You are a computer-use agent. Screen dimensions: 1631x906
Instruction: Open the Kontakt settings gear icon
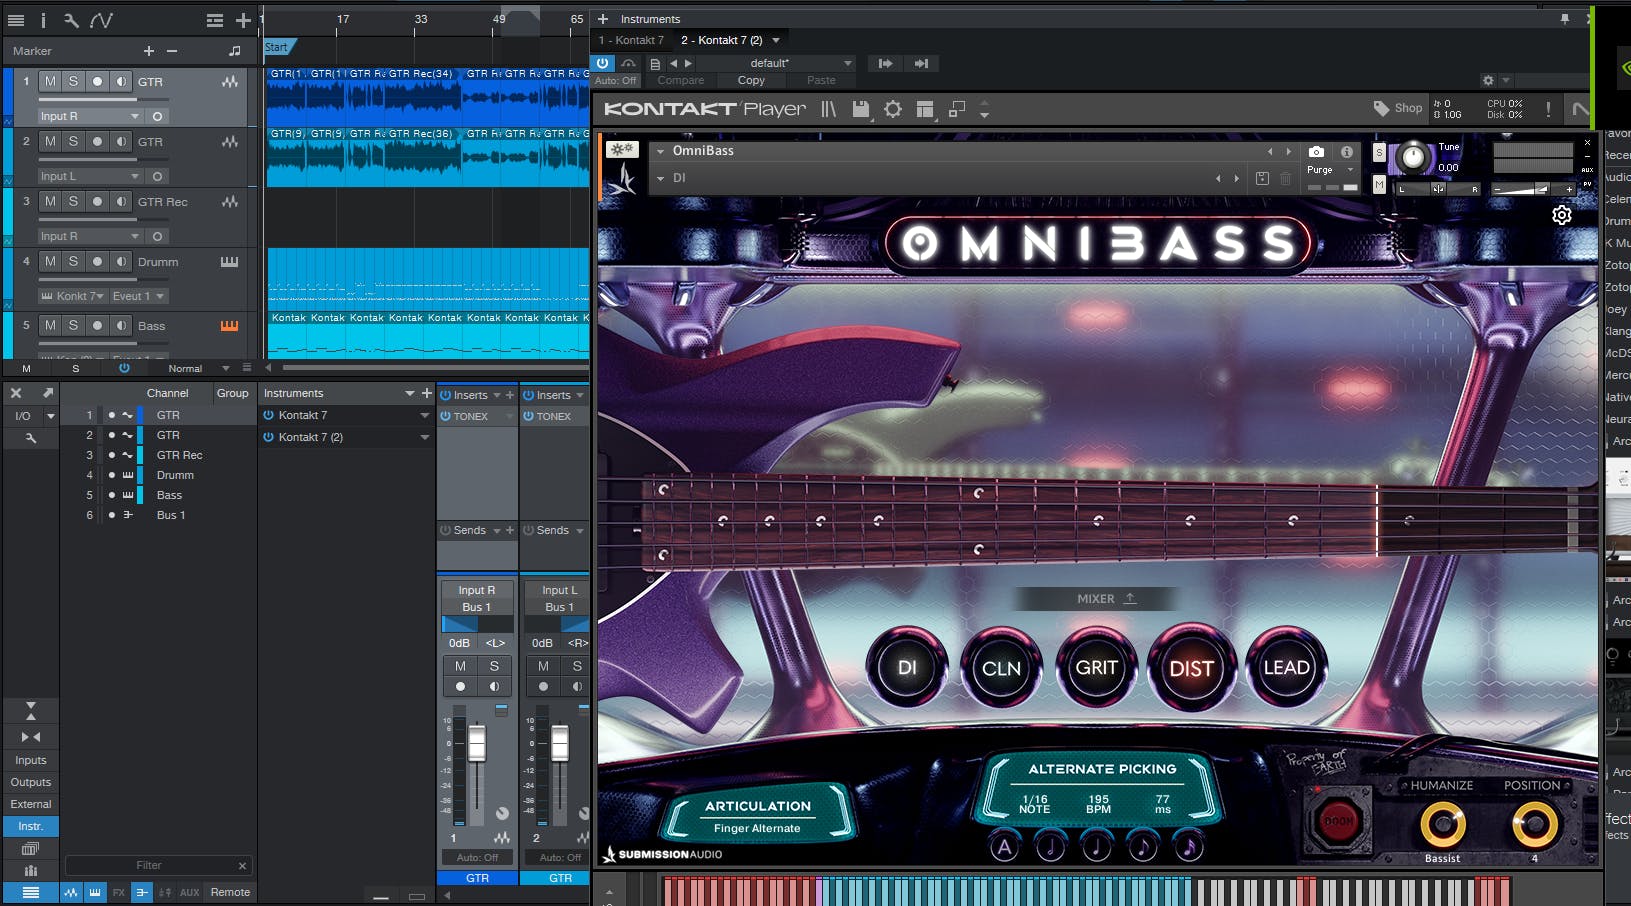[893, 109]
